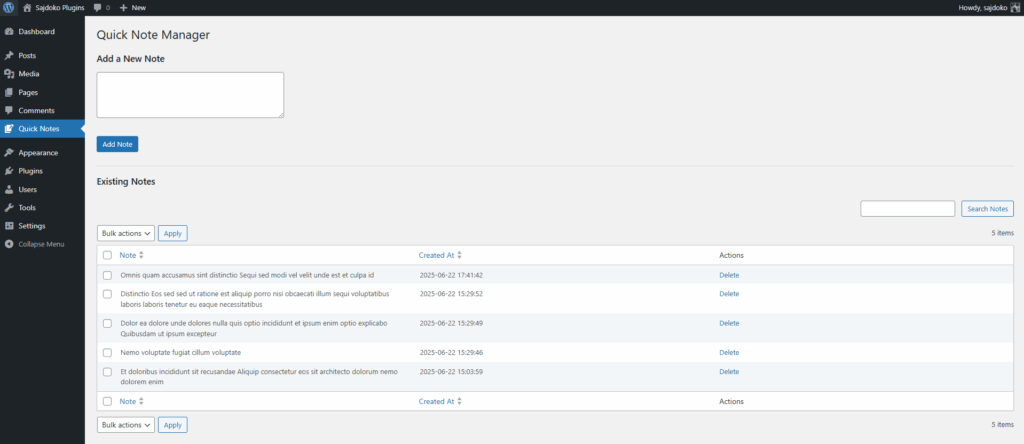Delete the 'Dolor ea dolore unde' note
1024x444 pixels.
(x=729, y=323)
